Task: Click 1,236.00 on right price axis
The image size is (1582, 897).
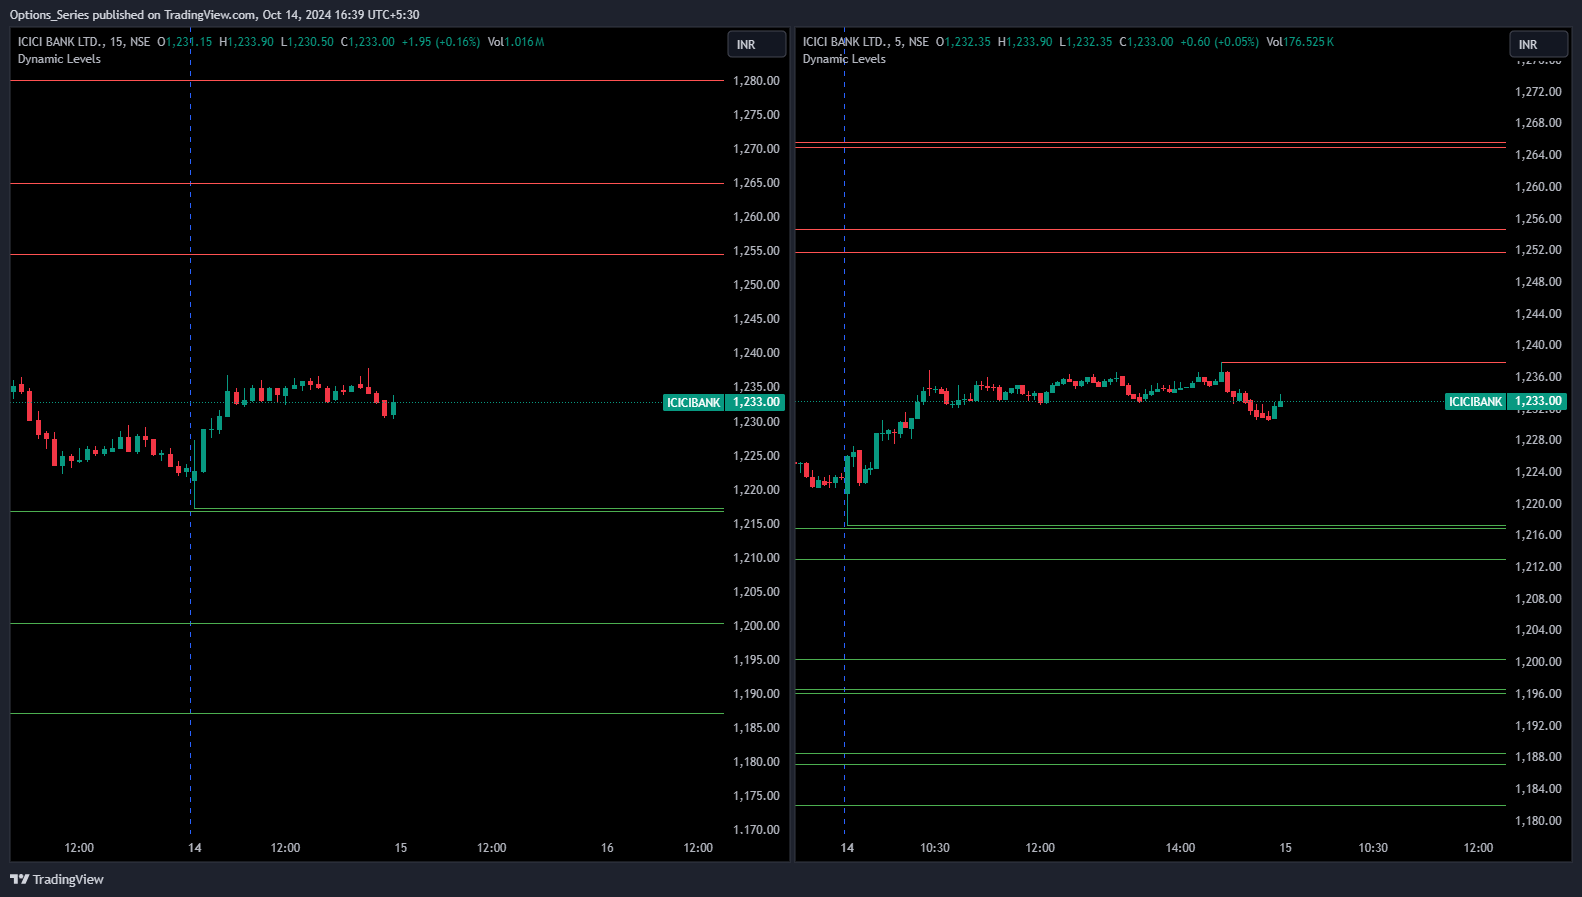Action: pyautogui.click(x=1538, y=377)
